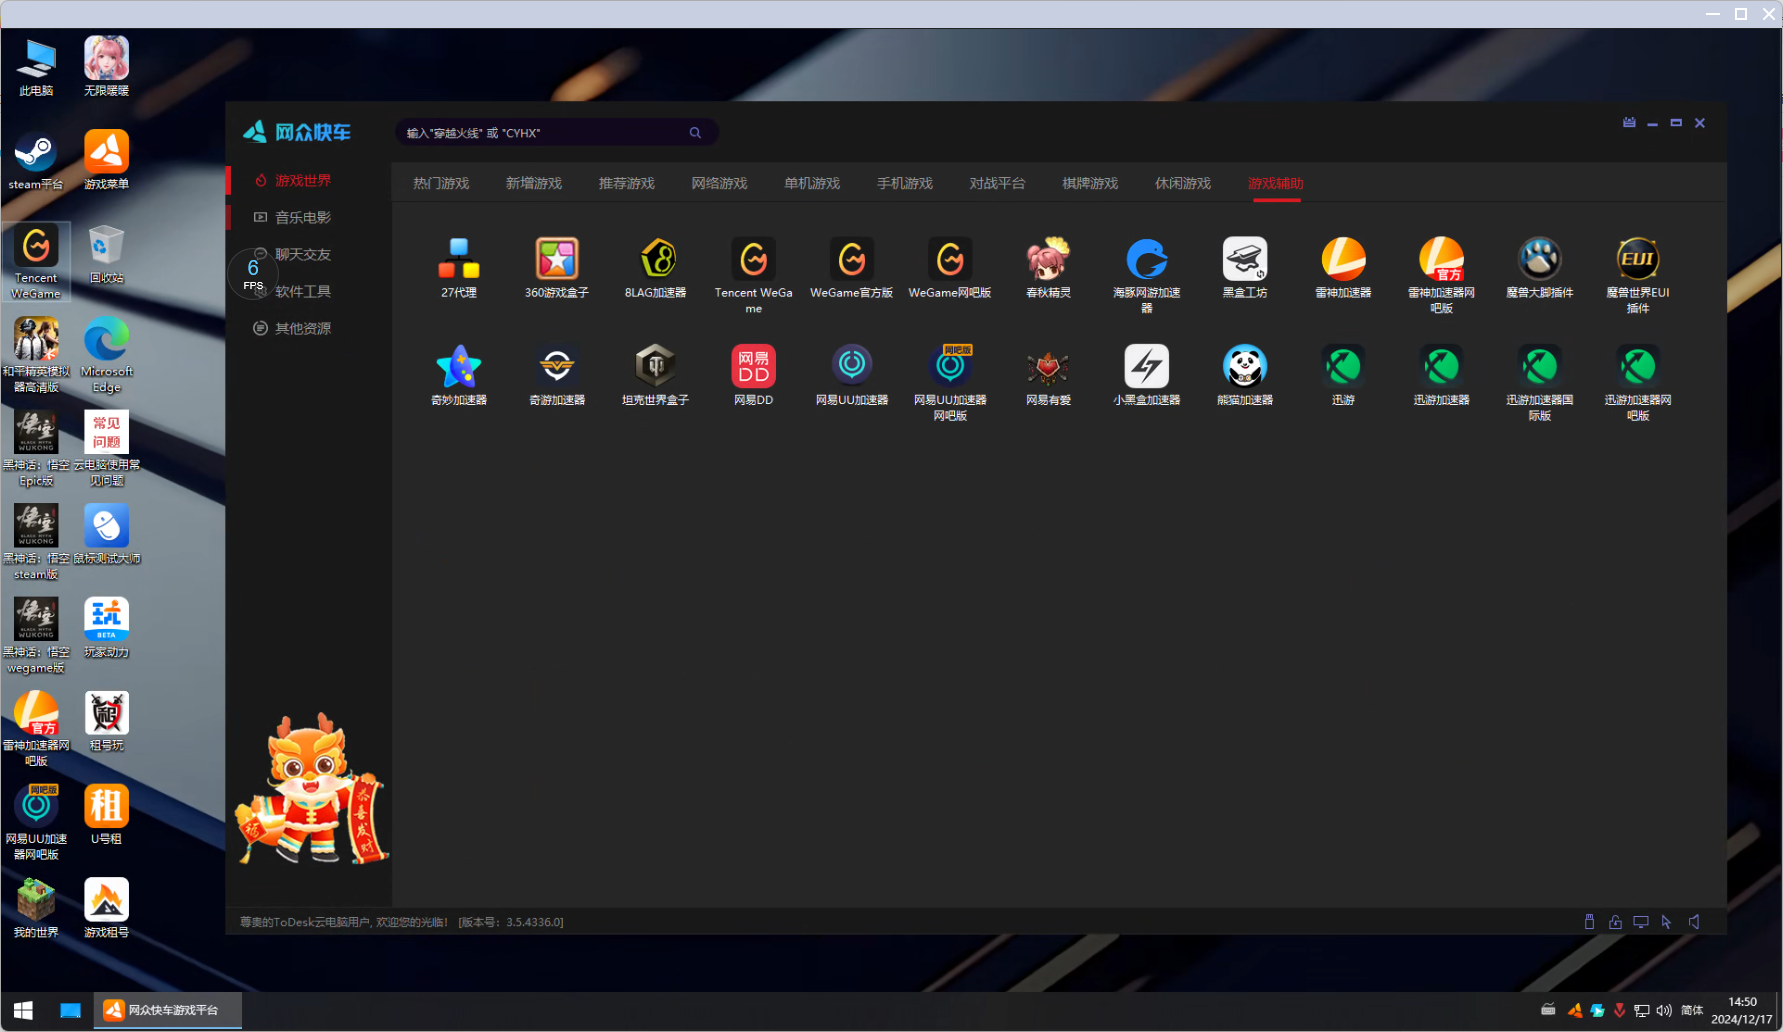Launch 春秋精灵
This screenshot has height=1032, width=1783.
pos(1048,268)
